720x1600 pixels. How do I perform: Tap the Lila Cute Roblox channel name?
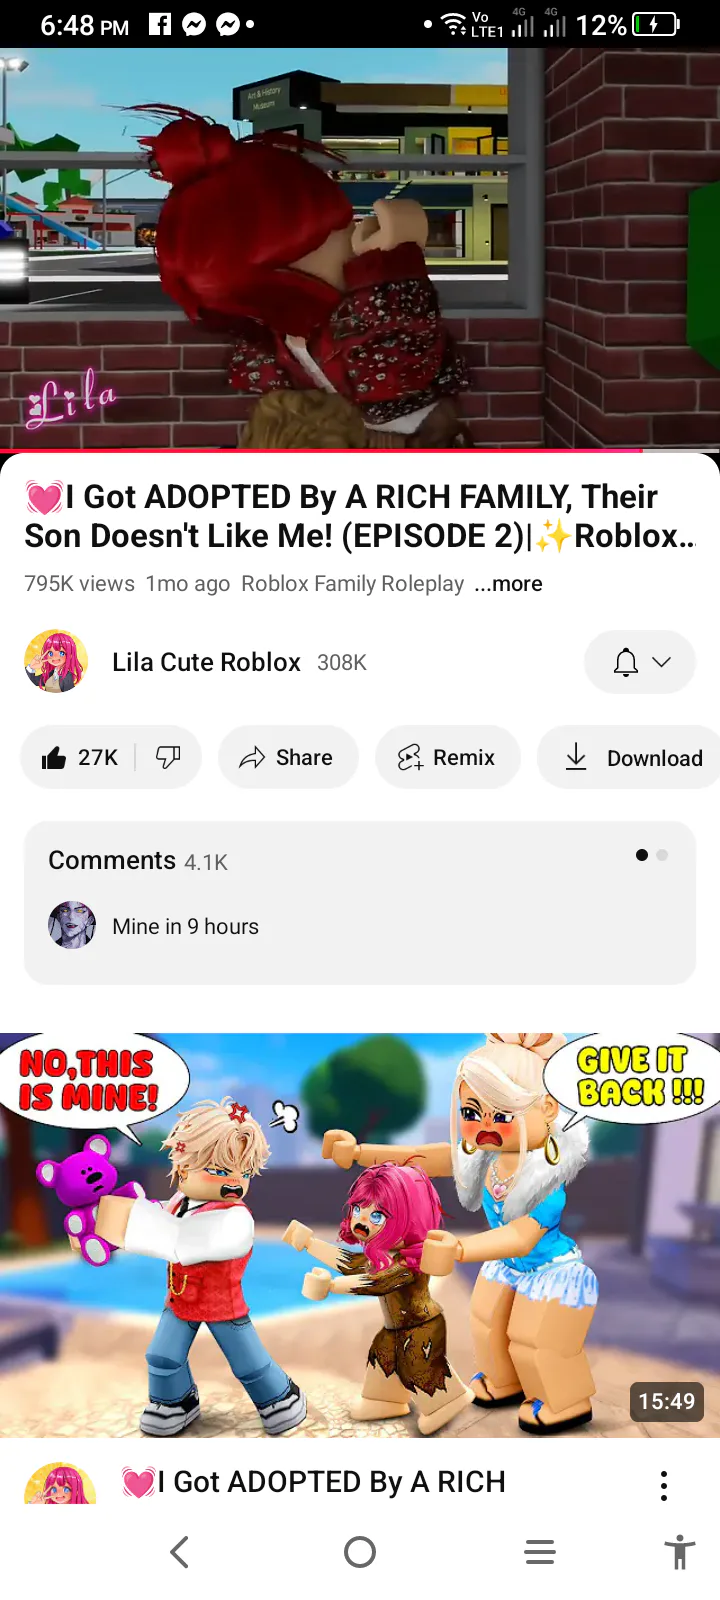tap(206, 662)
